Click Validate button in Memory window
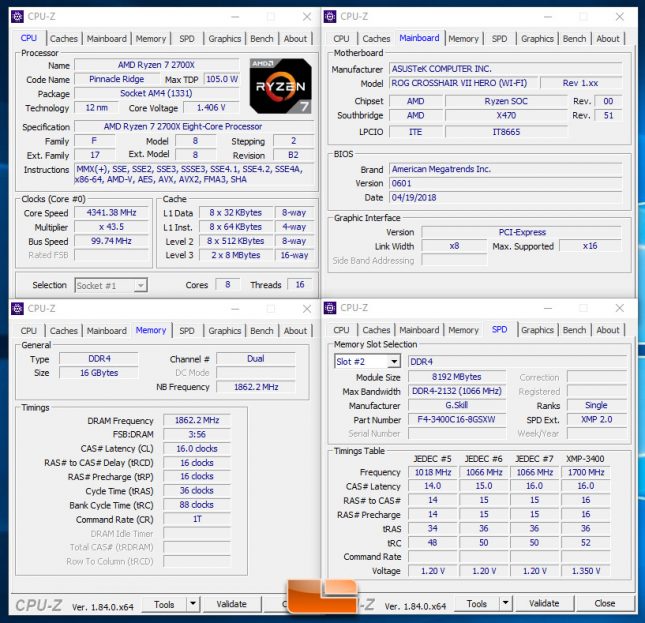Screen dimensions: 645x623 pyautogui.click(x=232, y=604)
